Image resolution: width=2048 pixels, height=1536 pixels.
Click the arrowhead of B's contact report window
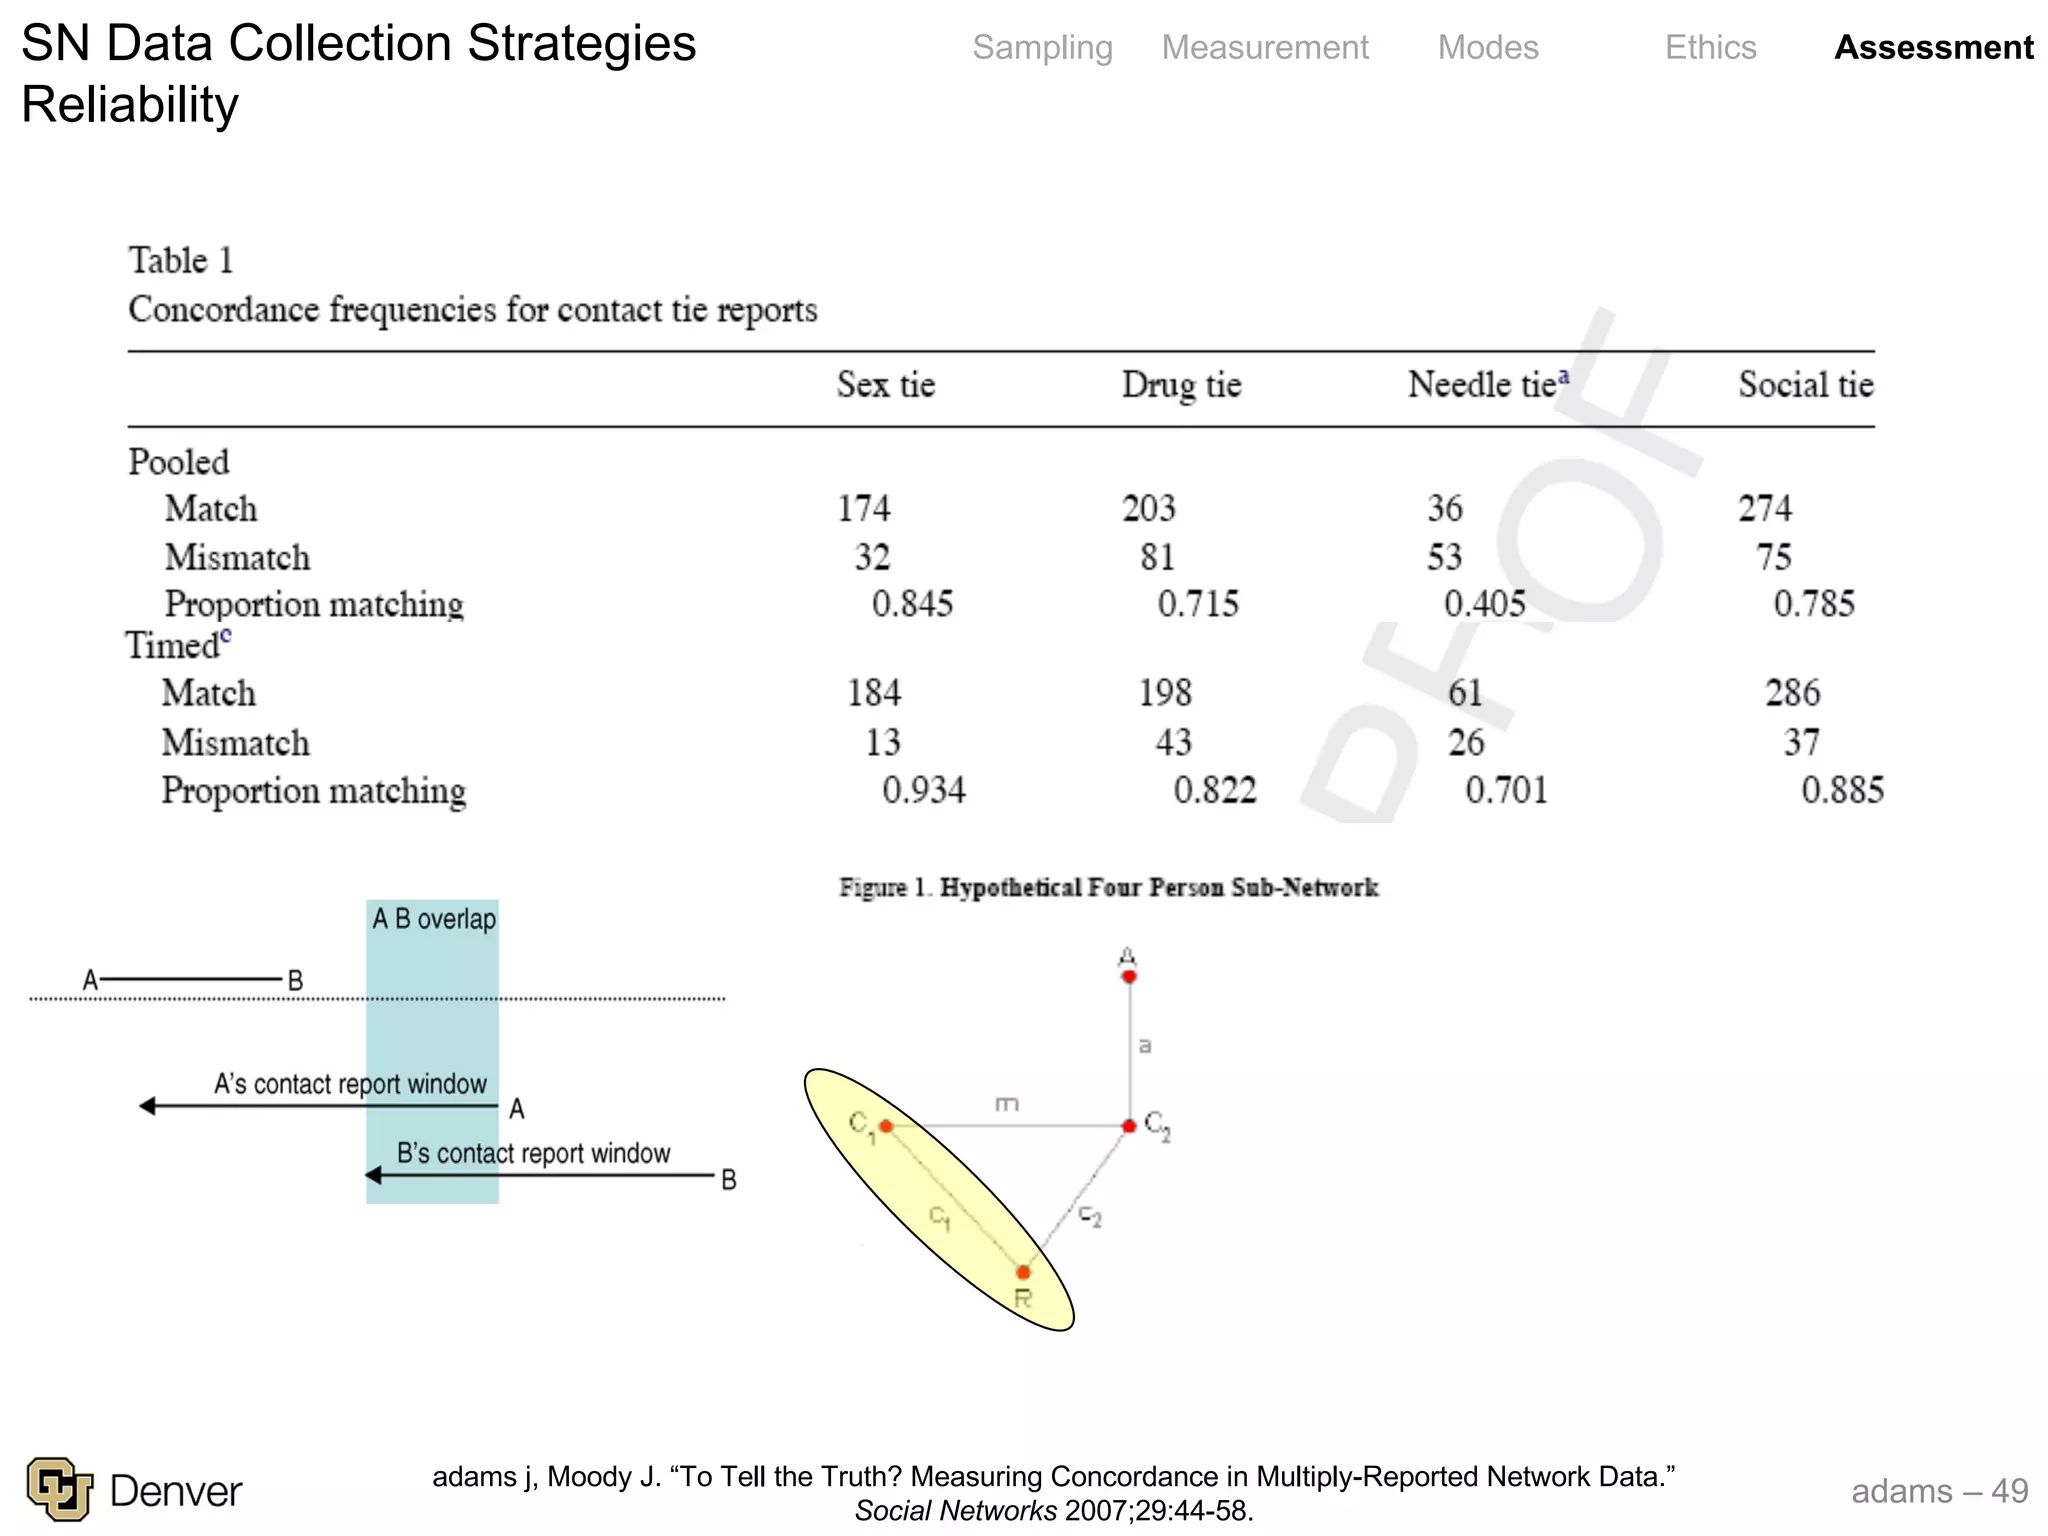(x=373, y=1175)
